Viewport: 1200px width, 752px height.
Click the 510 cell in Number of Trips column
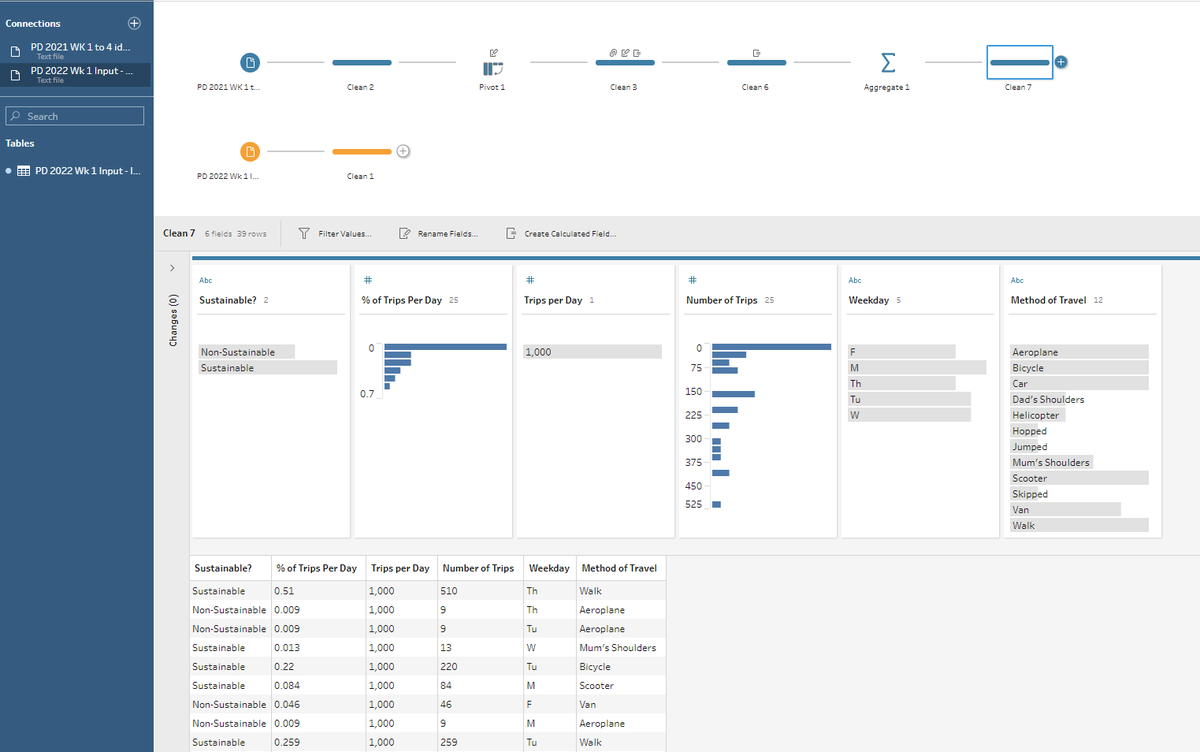pyautogui.click(x=479, y=591)
